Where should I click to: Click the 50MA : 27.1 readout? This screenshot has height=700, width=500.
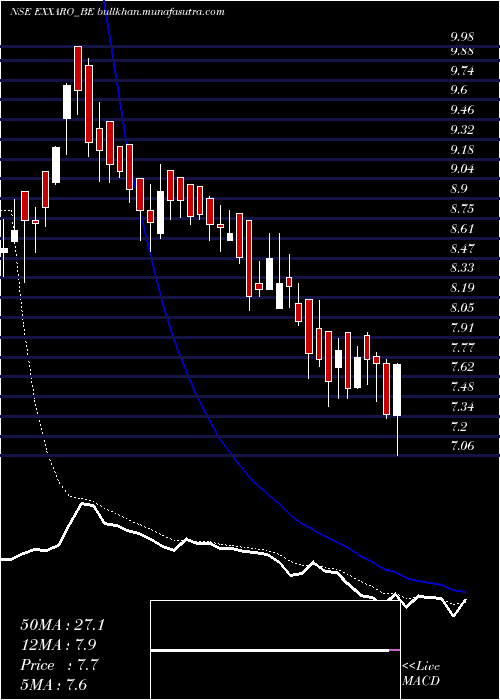pyautogui.click(x=63, y=625)
